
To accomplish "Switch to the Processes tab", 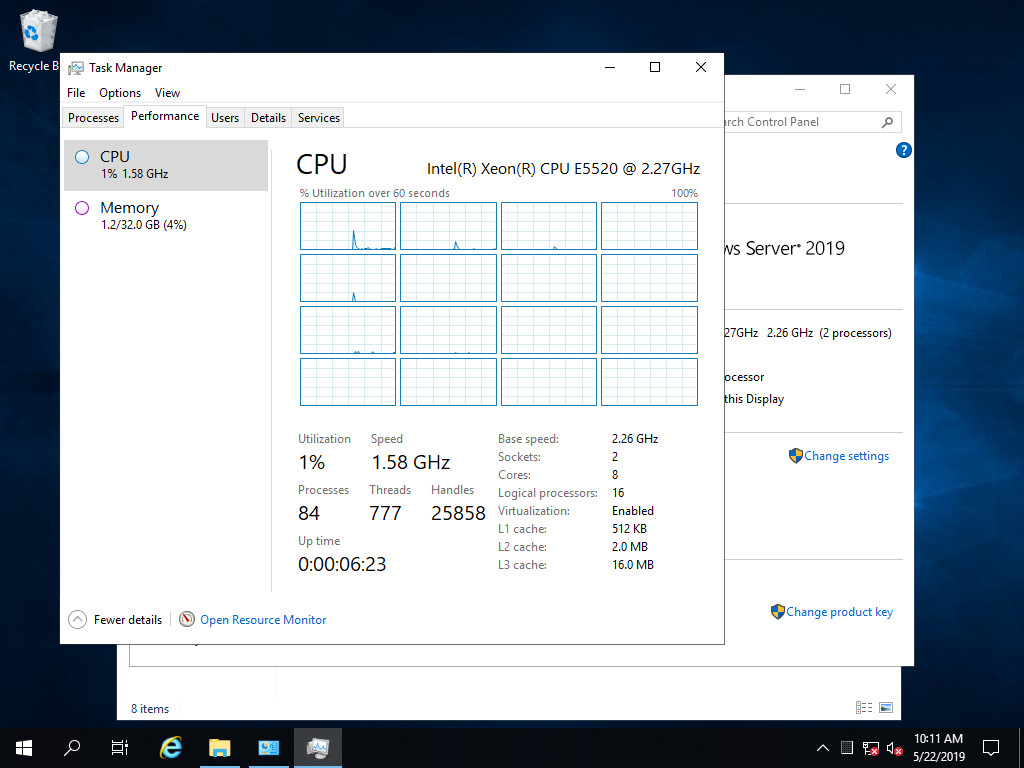I will (x=93, y=118).
